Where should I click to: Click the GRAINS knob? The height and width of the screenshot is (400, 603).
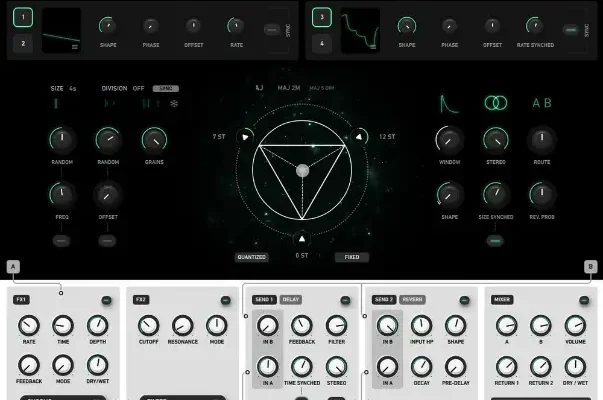[154, 139]
